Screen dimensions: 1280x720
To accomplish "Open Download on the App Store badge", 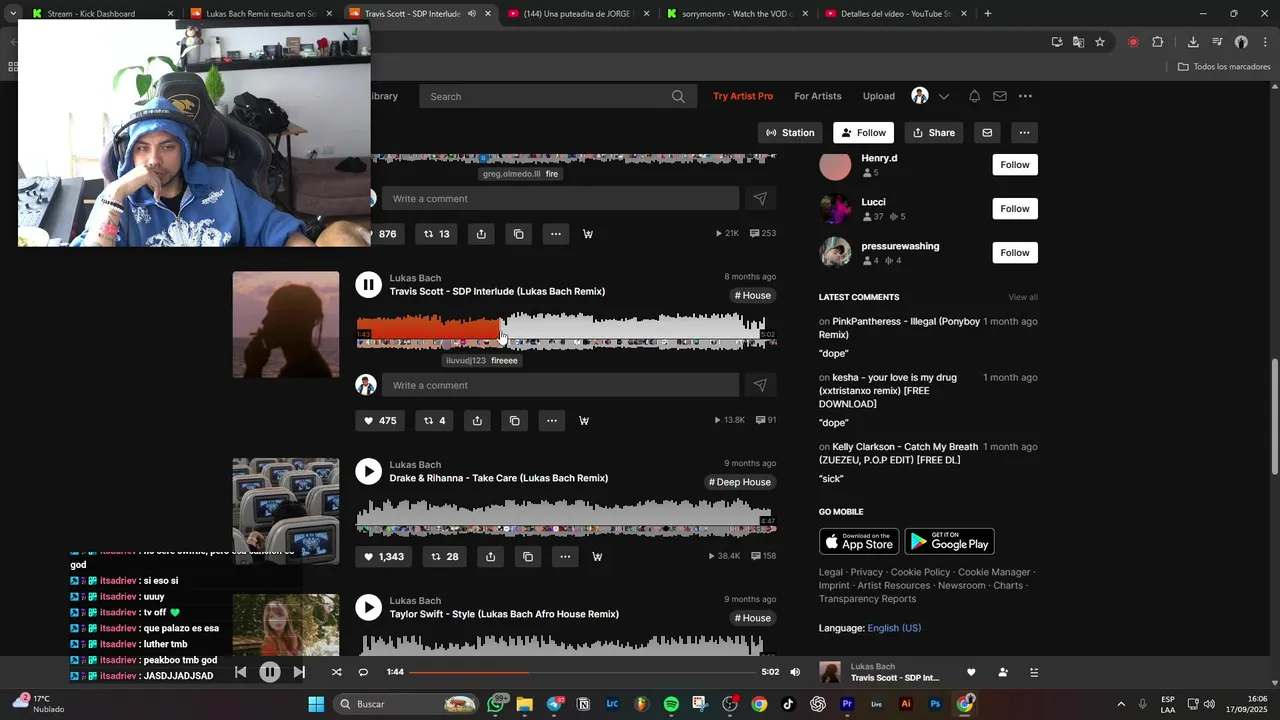I will tap(859, 541).
